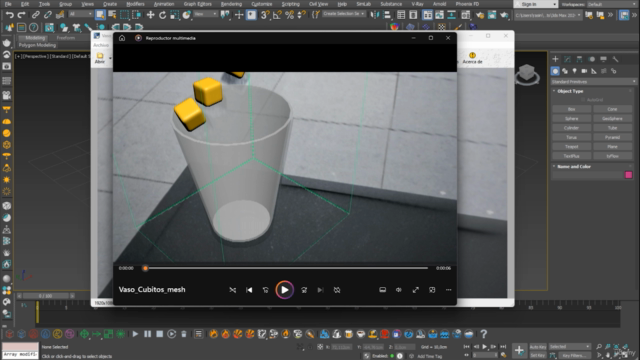Choose the Select Object tool
640x360 pixels.
click(x=100, y=15)
